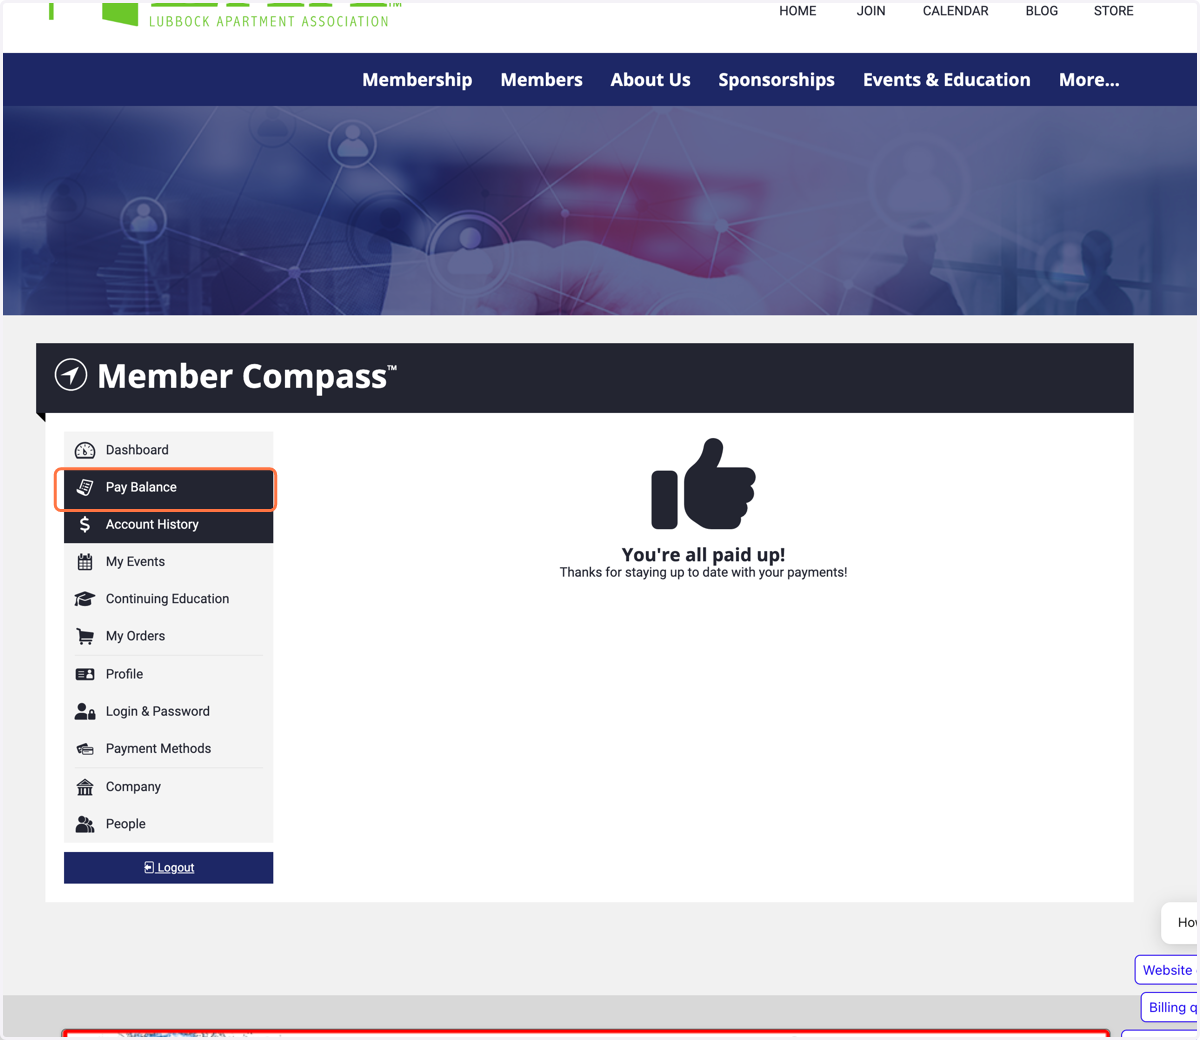Open Profile settings
1200x1040 pixels.
coord(168,674)
